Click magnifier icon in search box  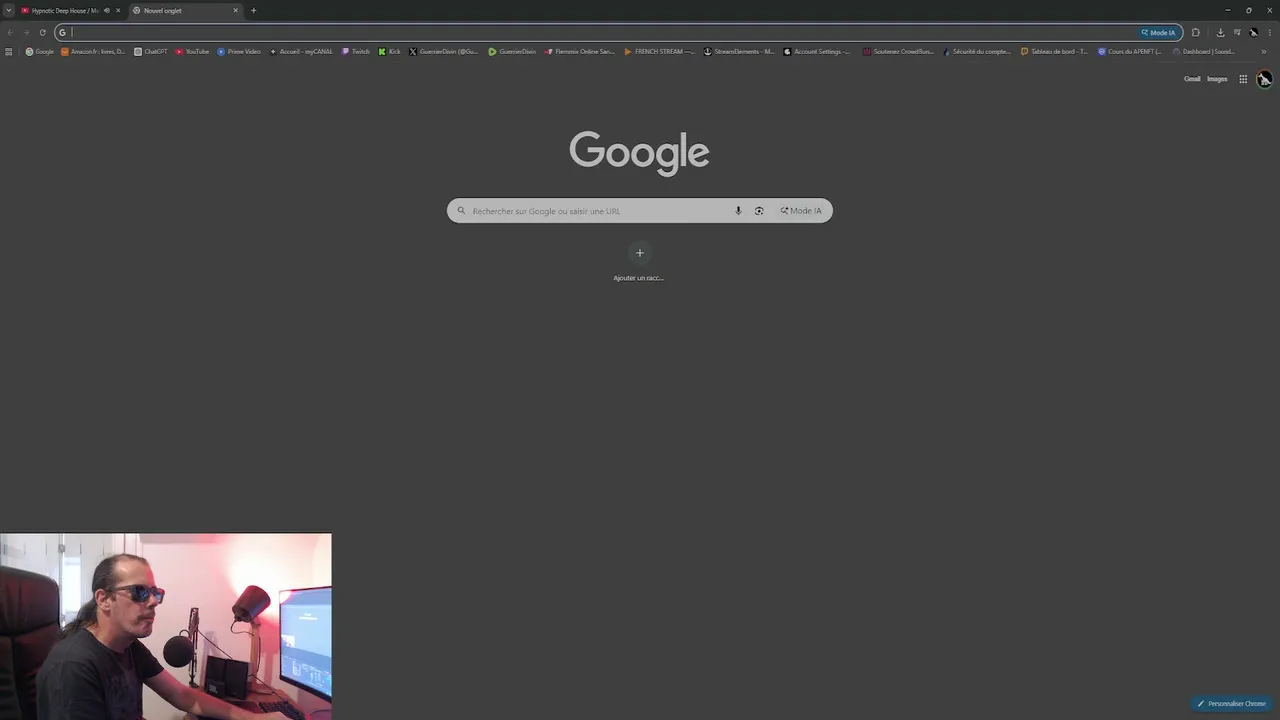(461, 211)
